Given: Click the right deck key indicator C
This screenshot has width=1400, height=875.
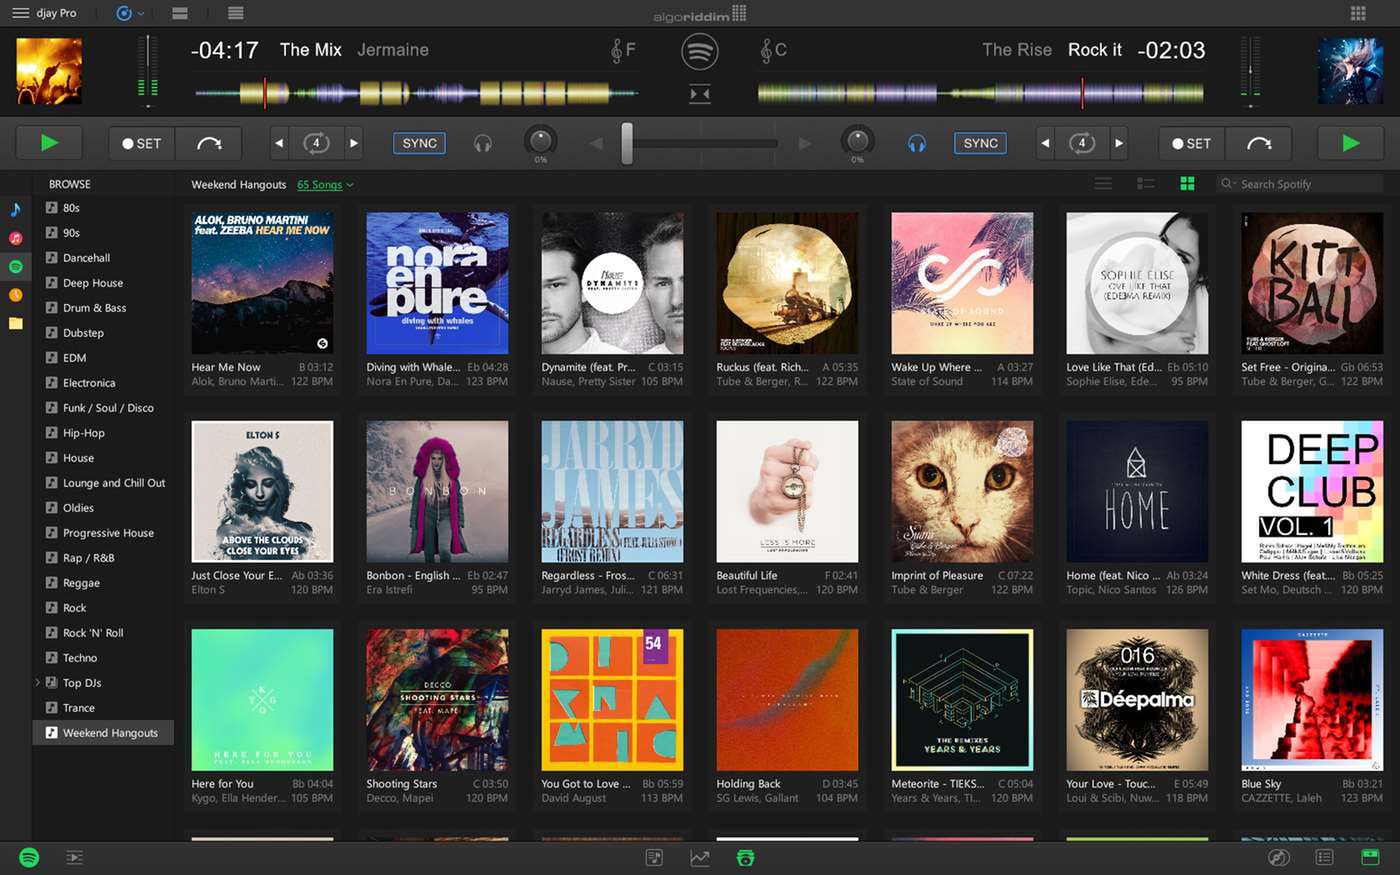Looking at the screenshot, I should (774, 50).
